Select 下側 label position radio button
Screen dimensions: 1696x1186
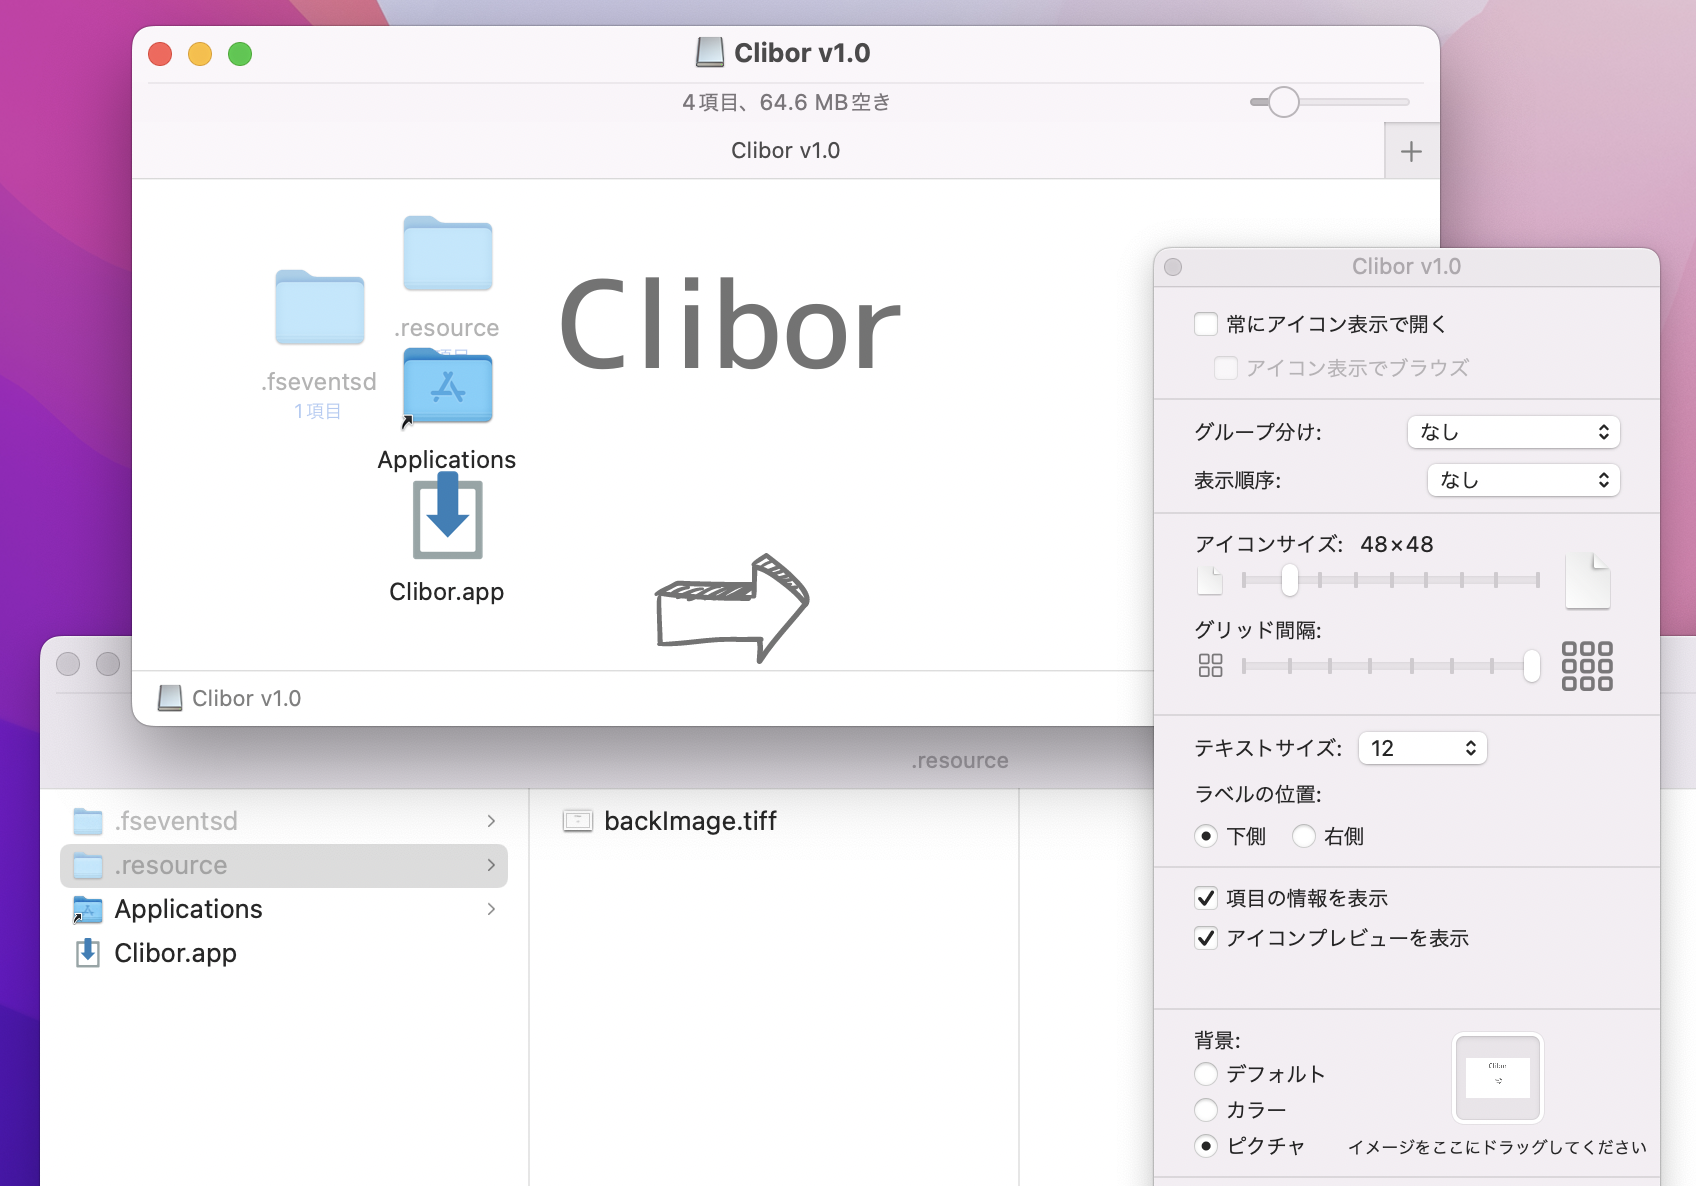click(1206, 836)
